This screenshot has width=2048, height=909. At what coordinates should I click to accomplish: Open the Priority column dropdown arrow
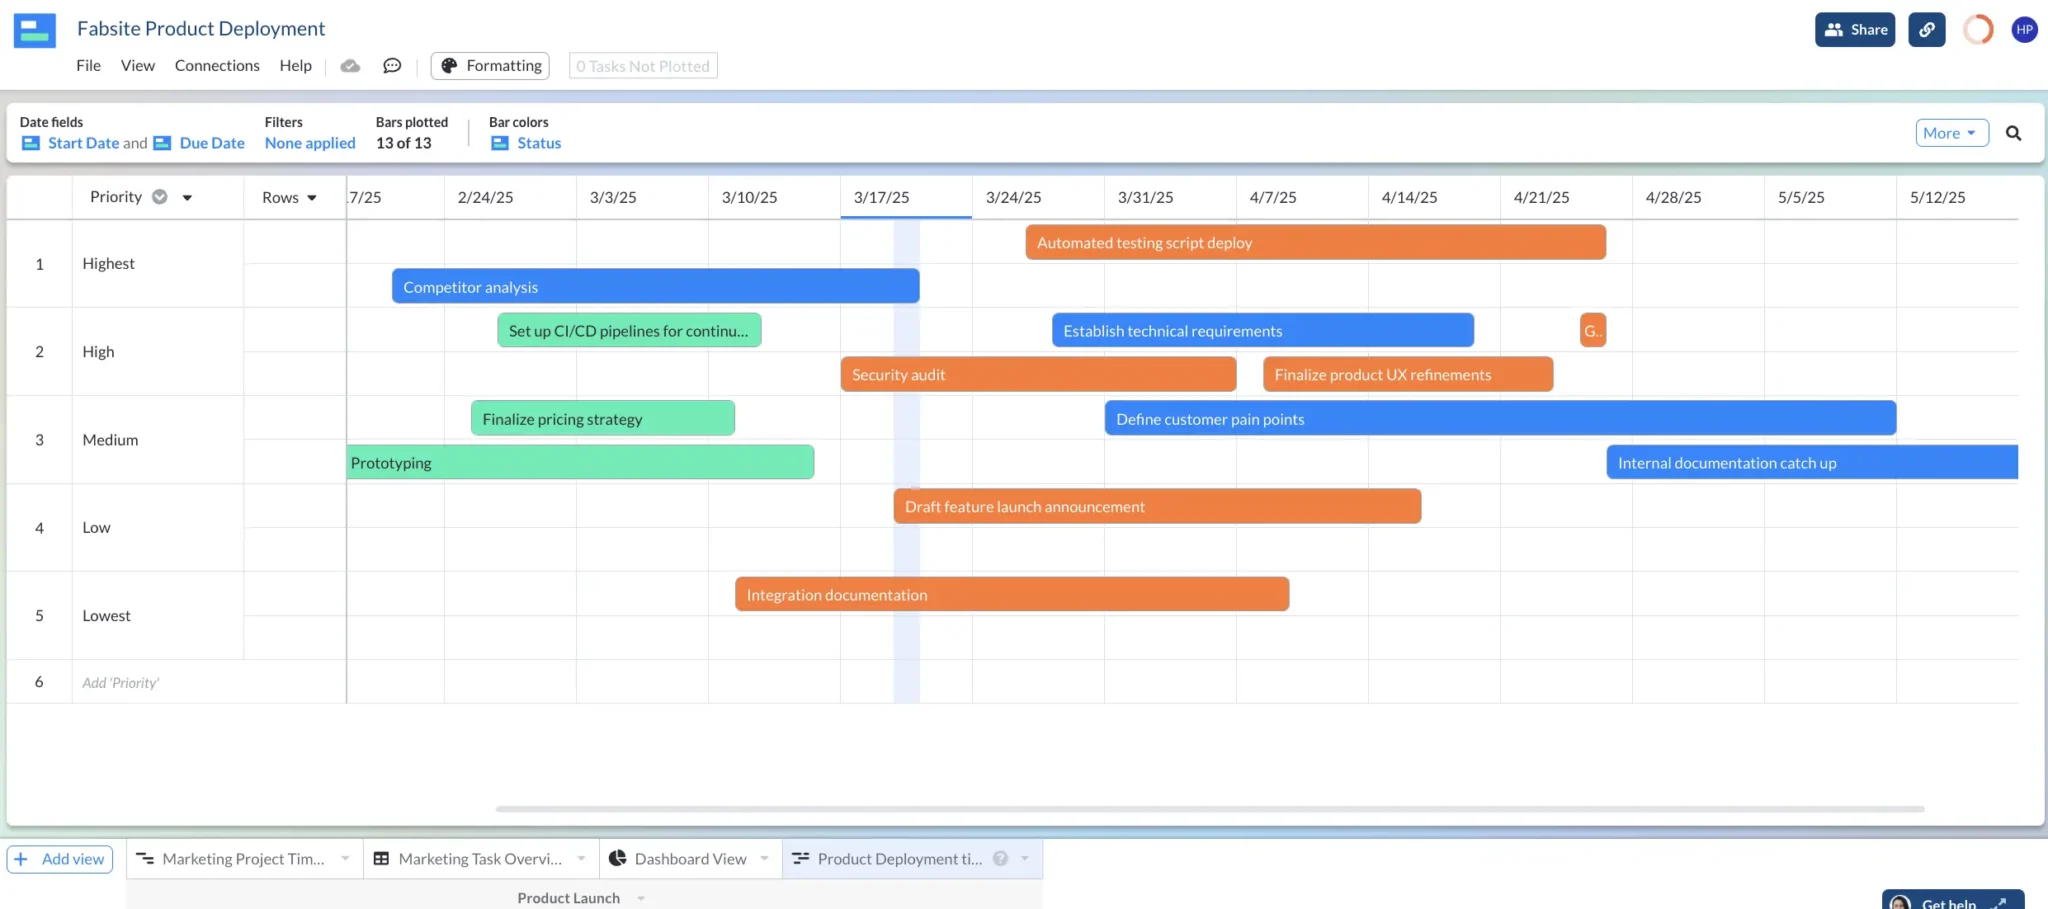[x=187, y=198]
